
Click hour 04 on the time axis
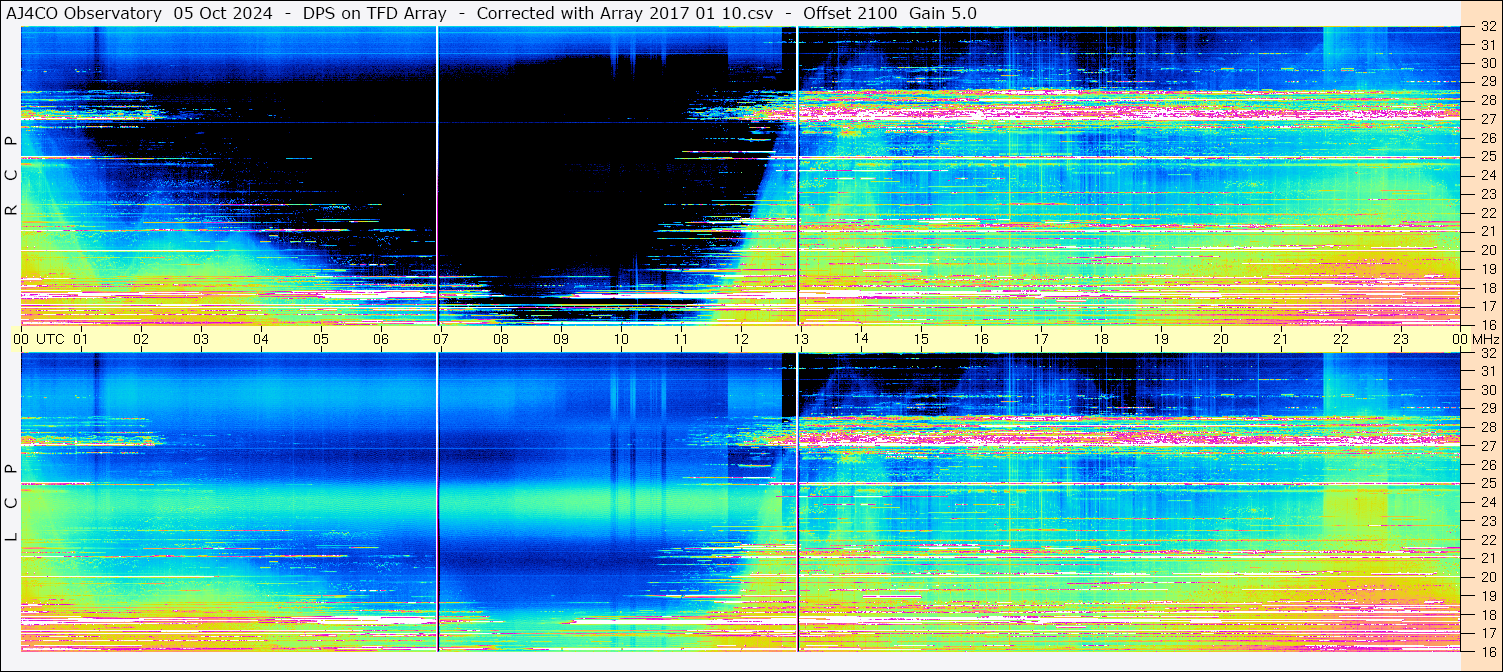pos(261,339)
